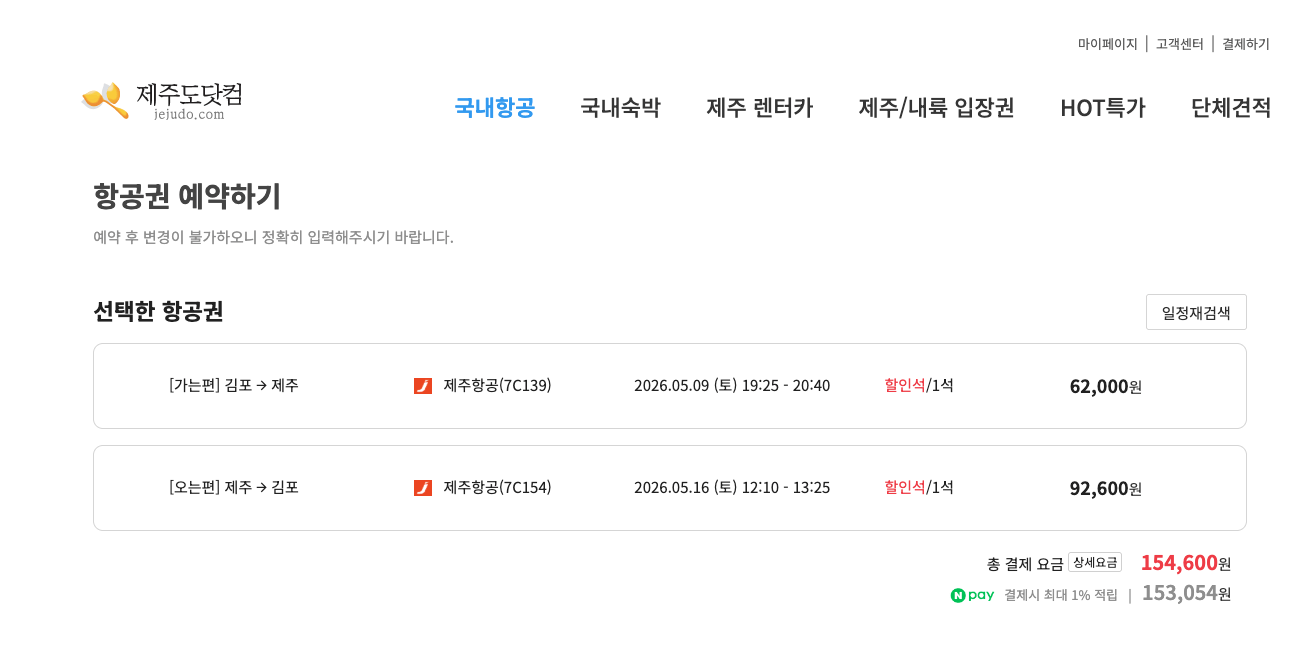Open the 상세요금 price breakdown
Screen dimensions: 1305x660
click(x=1095, y=562)
